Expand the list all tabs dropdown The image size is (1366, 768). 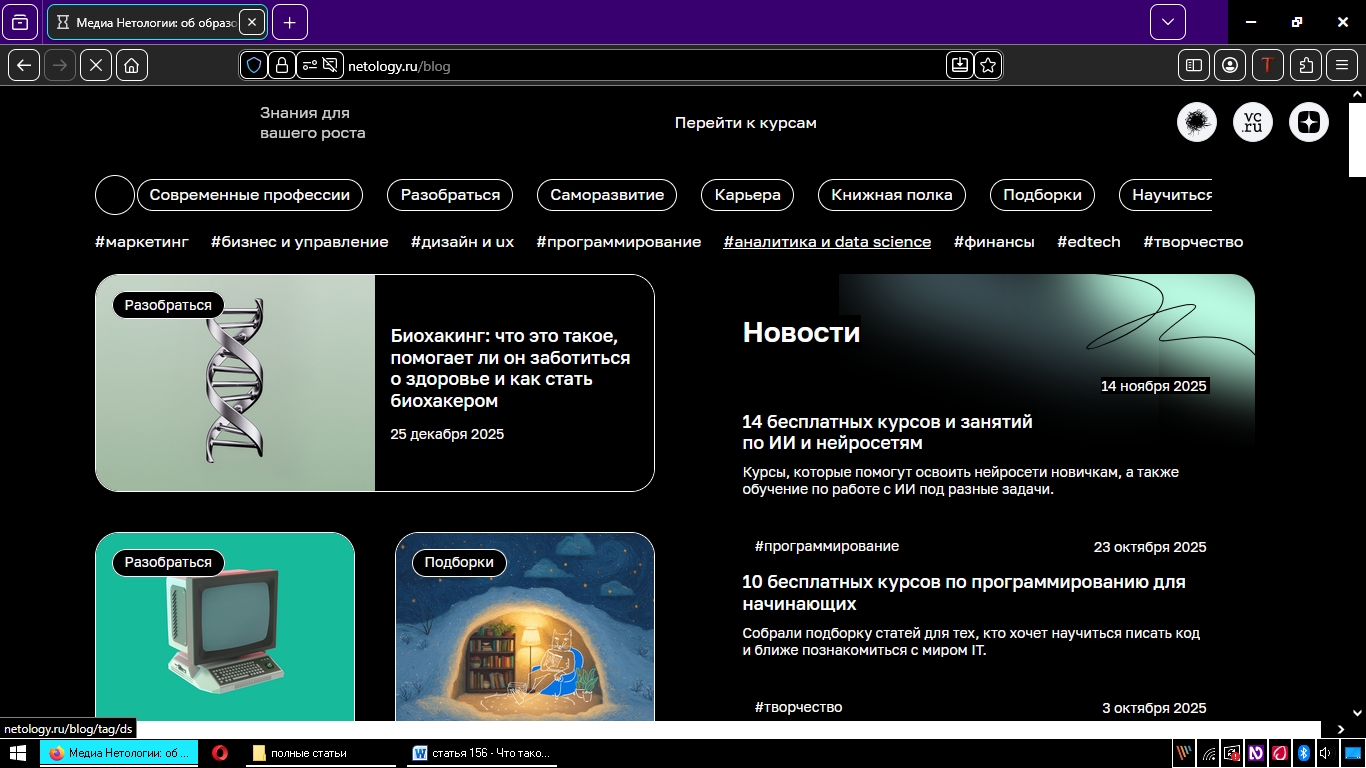[1167, 22]
